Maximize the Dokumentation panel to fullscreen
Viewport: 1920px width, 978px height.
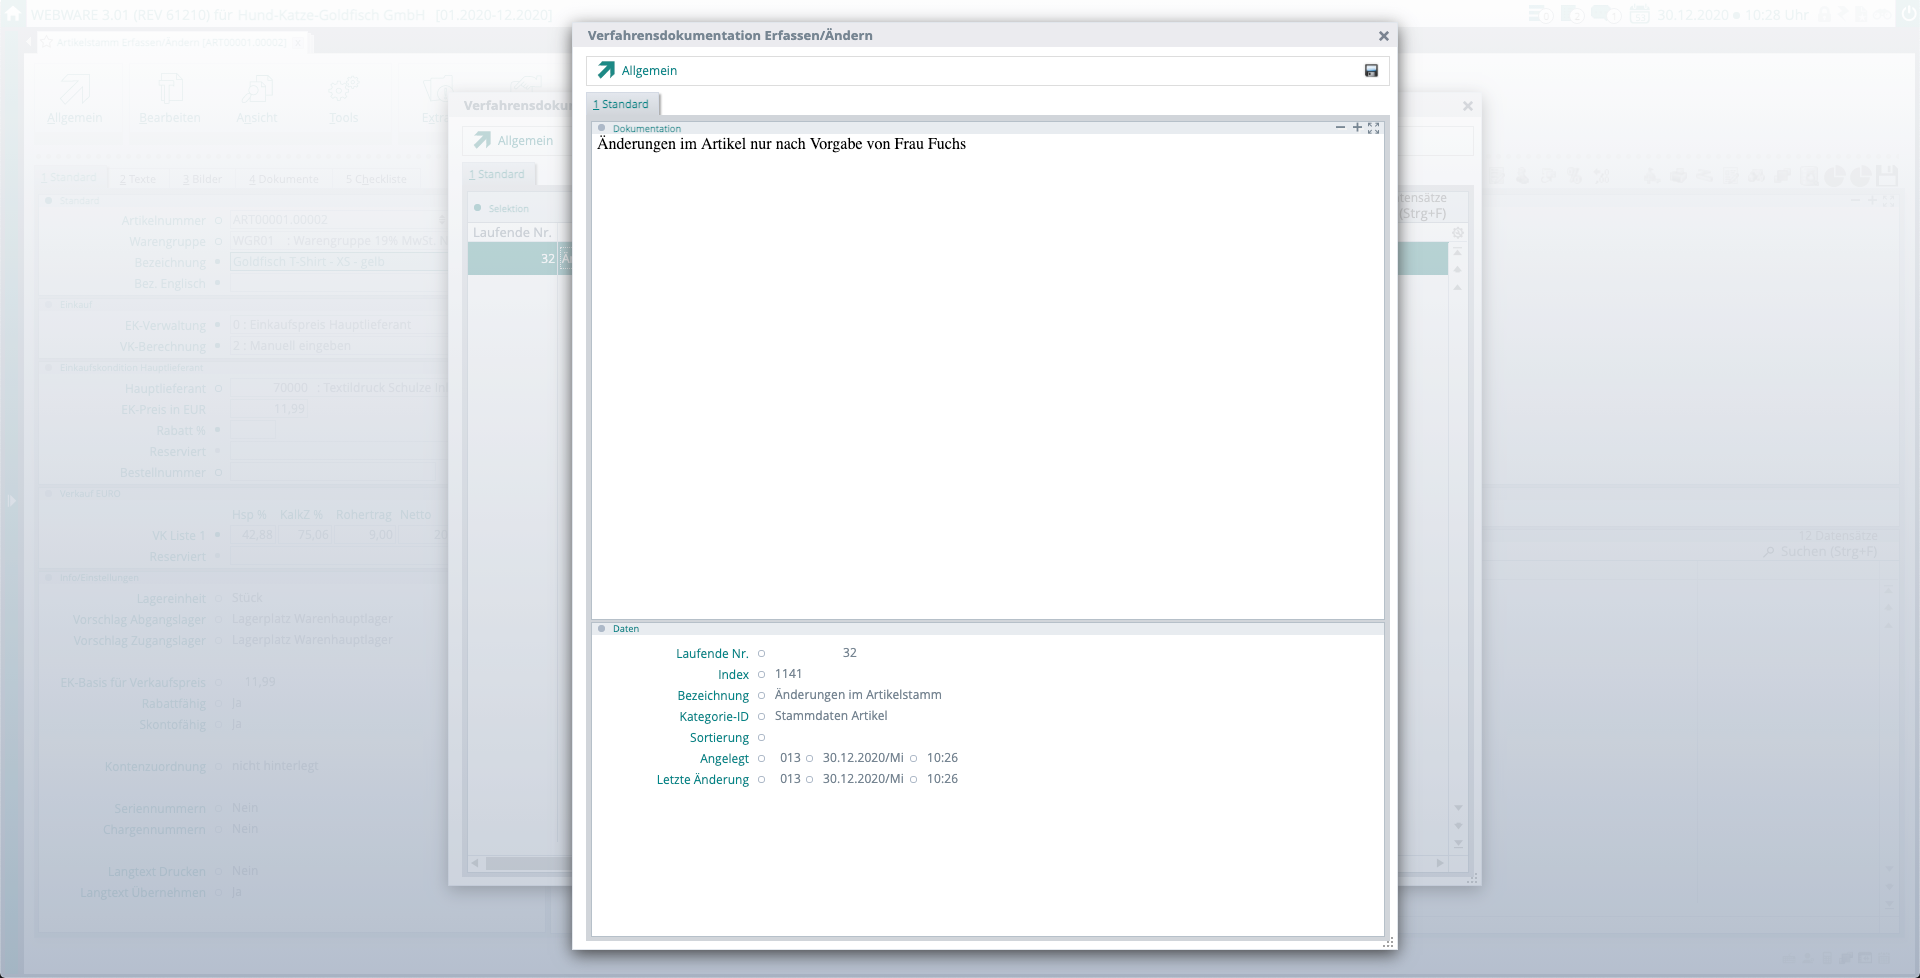(1374, 128)
